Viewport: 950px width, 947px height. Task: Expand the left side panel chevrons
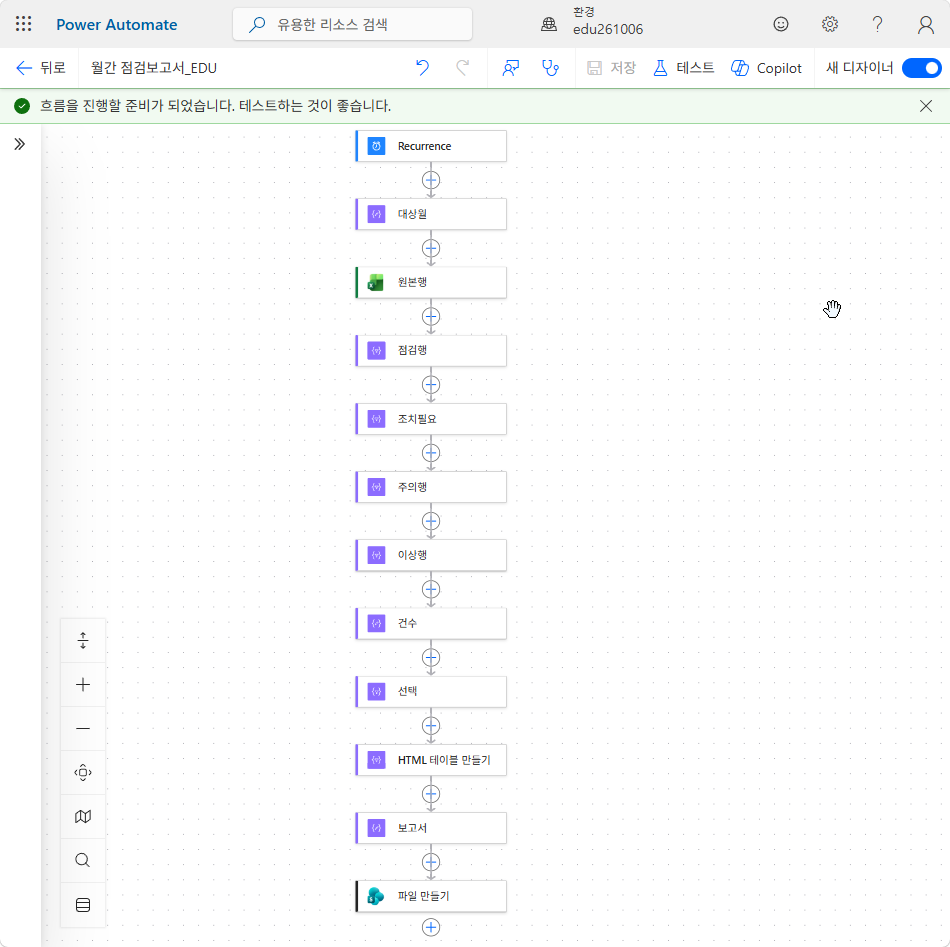pos(19,144)
